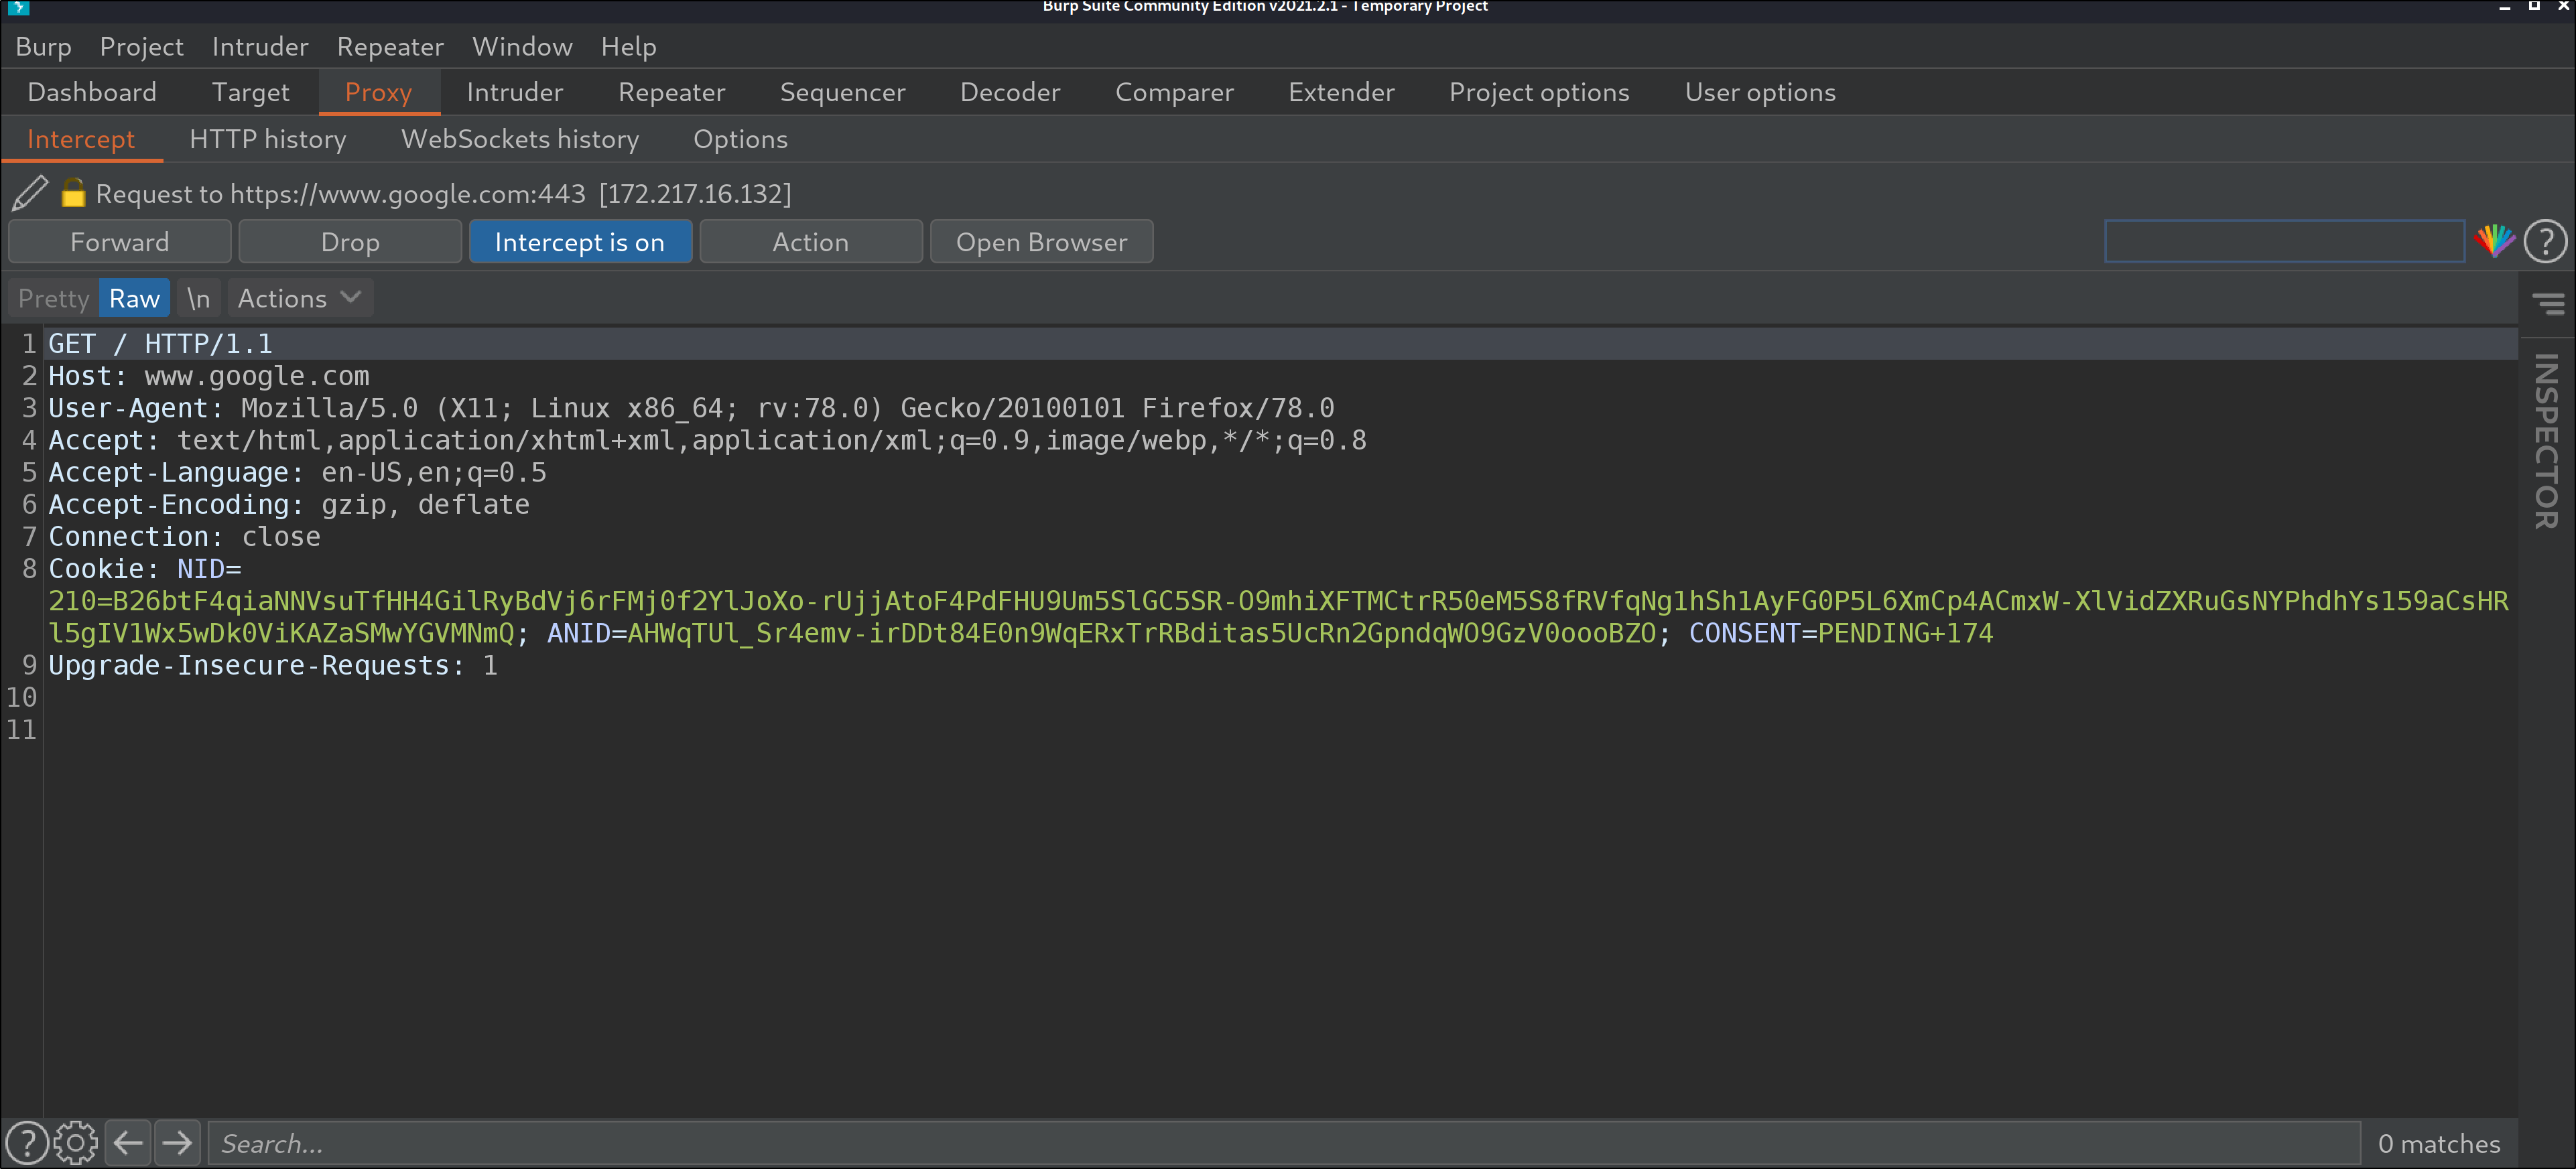Go to next search match arrow
The height and width of the screenshot is (1169, 2576).
pyautogui.click(x=178, y=1143)
